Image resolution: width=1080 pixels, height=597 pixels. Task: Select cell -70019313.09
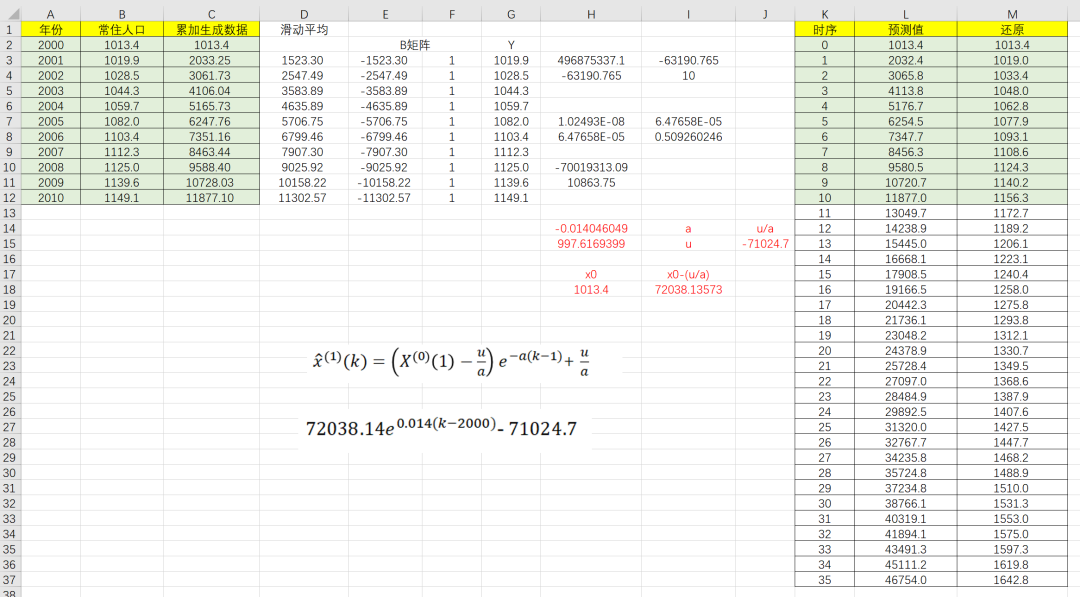(x=591, y=167)
